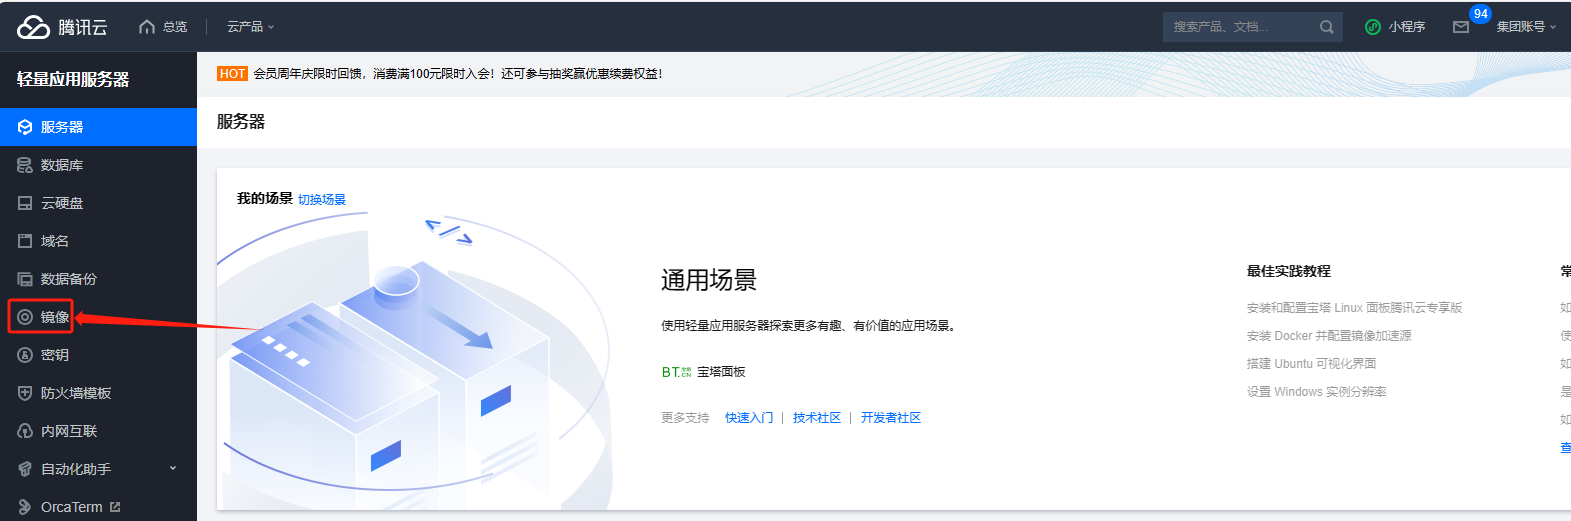Open 域名 in the sidebar
The height and width of the screenshot is (521, 1571).
click(x=98, y=241)
